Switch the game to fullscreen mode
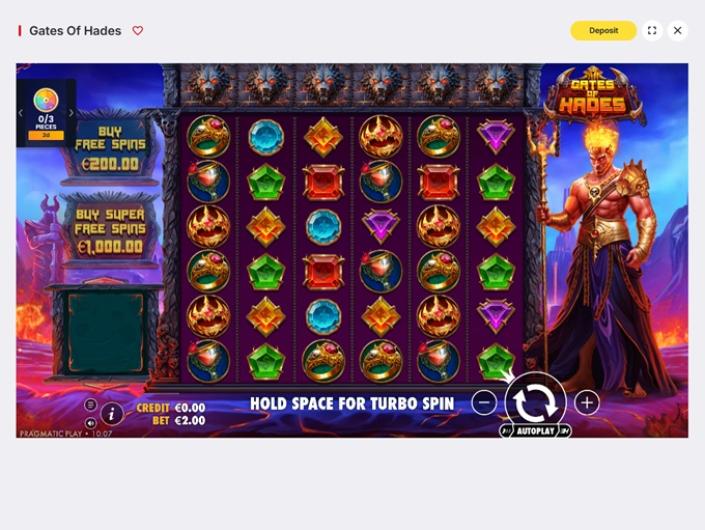Viewport: 705px width, 530px height. pos(652,31)
